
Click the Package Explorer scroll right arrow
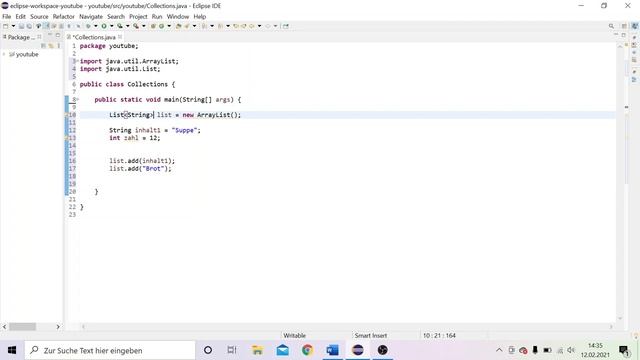[x=58, y=327]
